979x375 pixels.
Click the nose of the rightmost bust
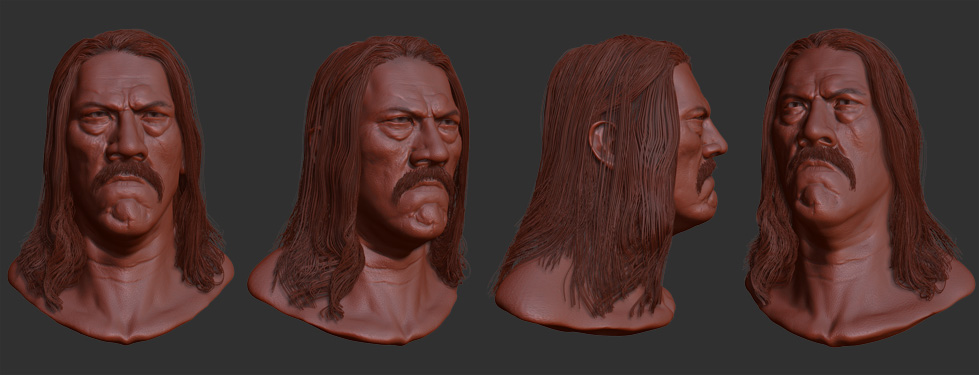(818, 125)
